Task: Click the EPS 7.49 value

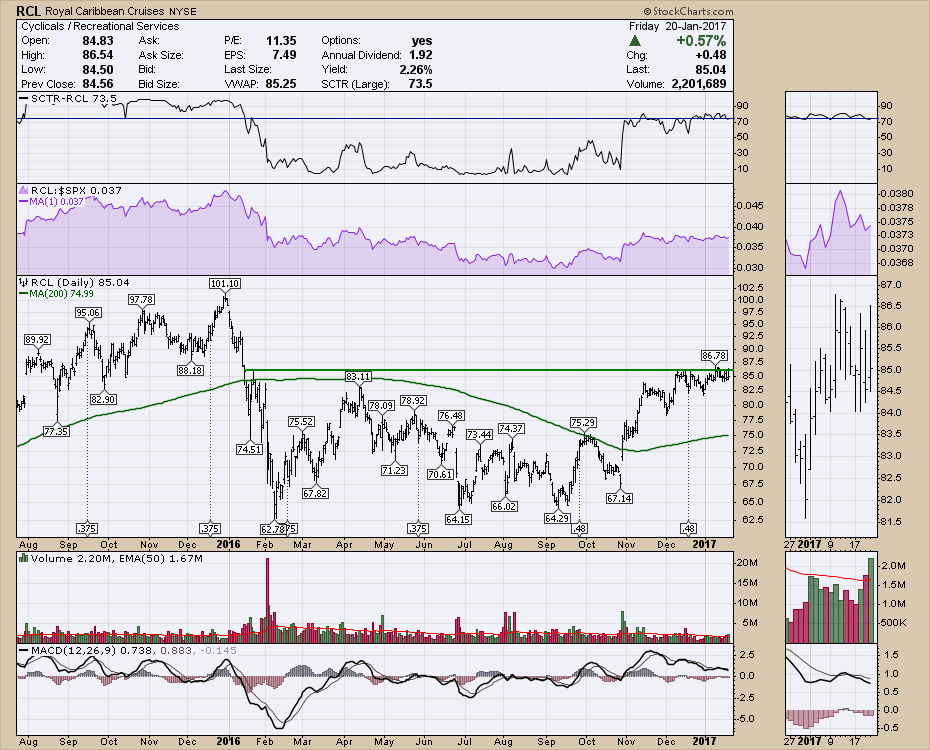Action: tap(284, 55)
